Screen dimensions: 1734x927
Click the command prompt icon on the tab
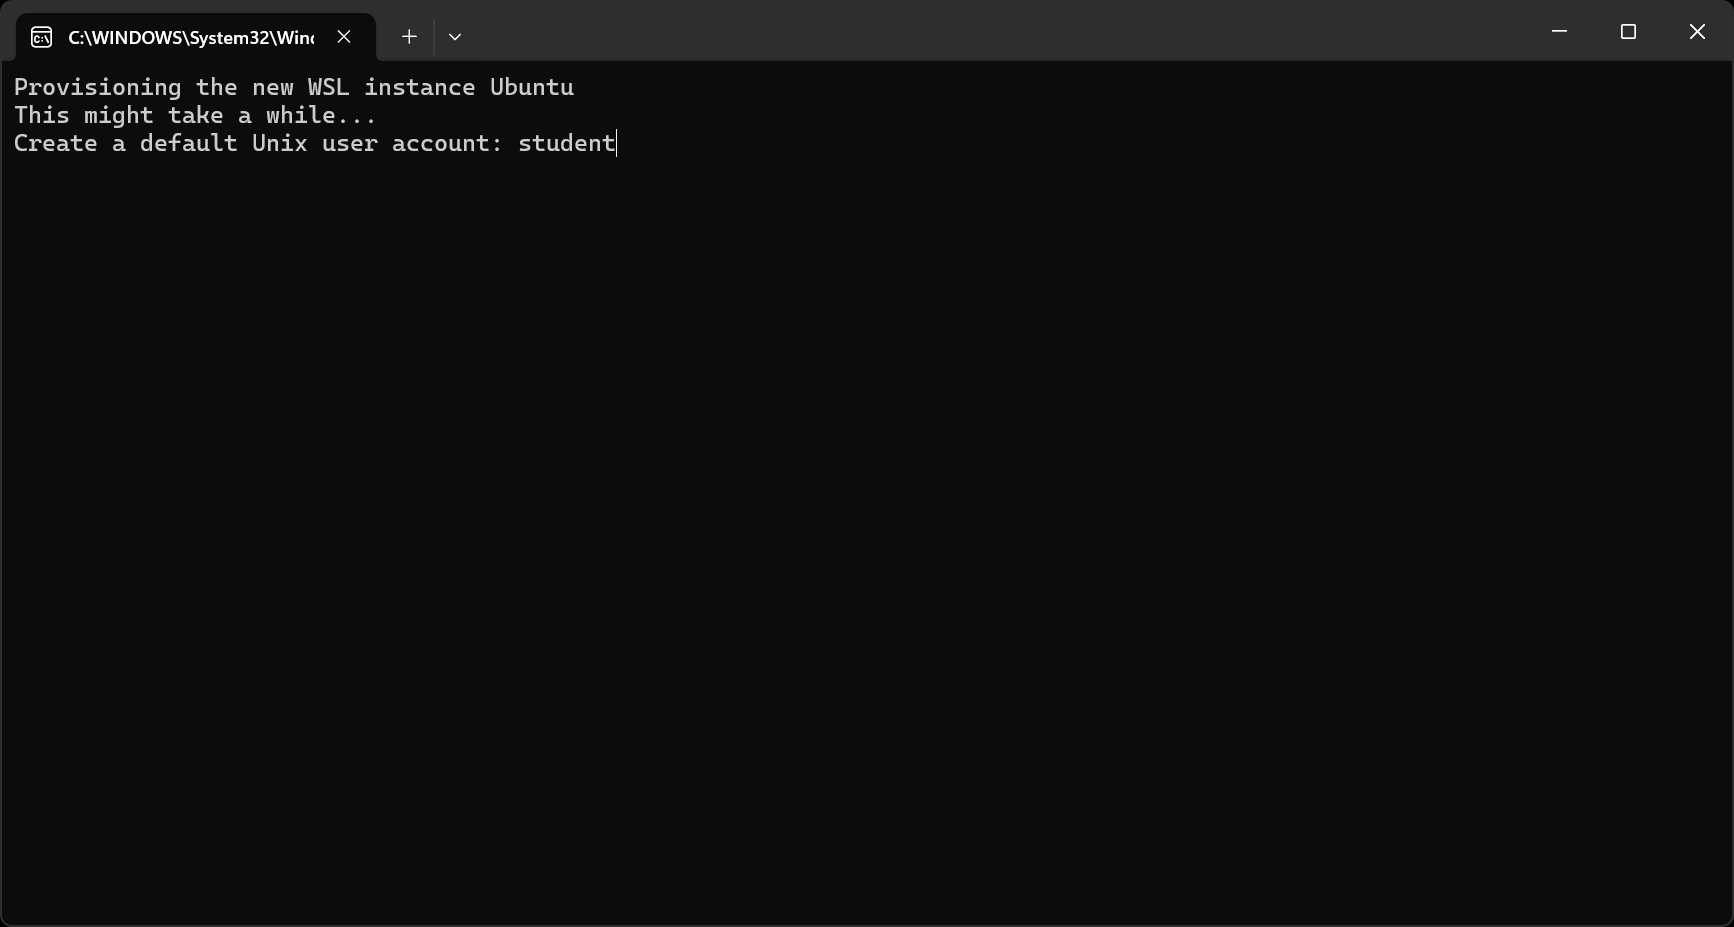(41, 36)
